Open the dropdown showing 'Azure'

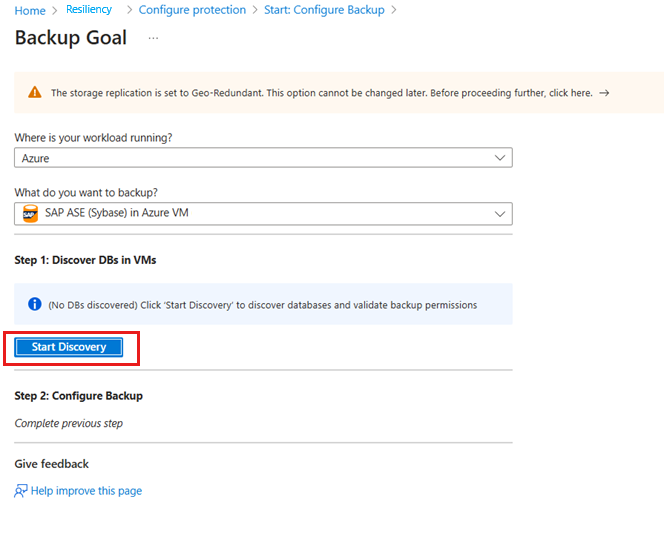(x=263, y=158)
